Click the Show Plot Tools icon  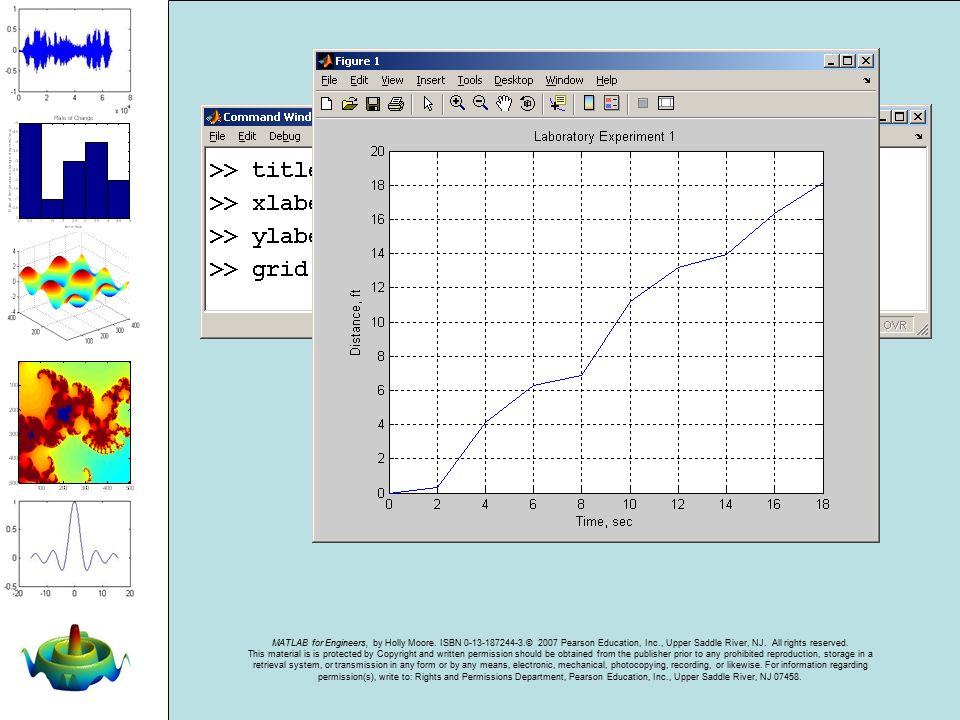tap(666, 103)
